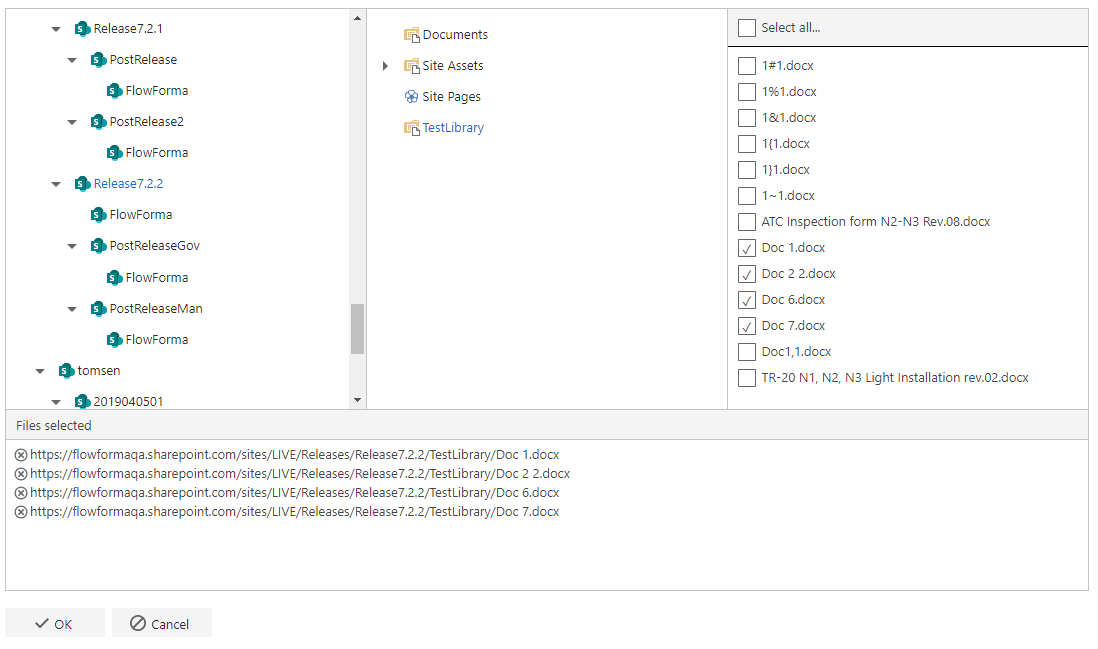Click the Site Assets library icon
Image resolution: width=1098 pixels, height=649 pixels.
click(412, 66)
